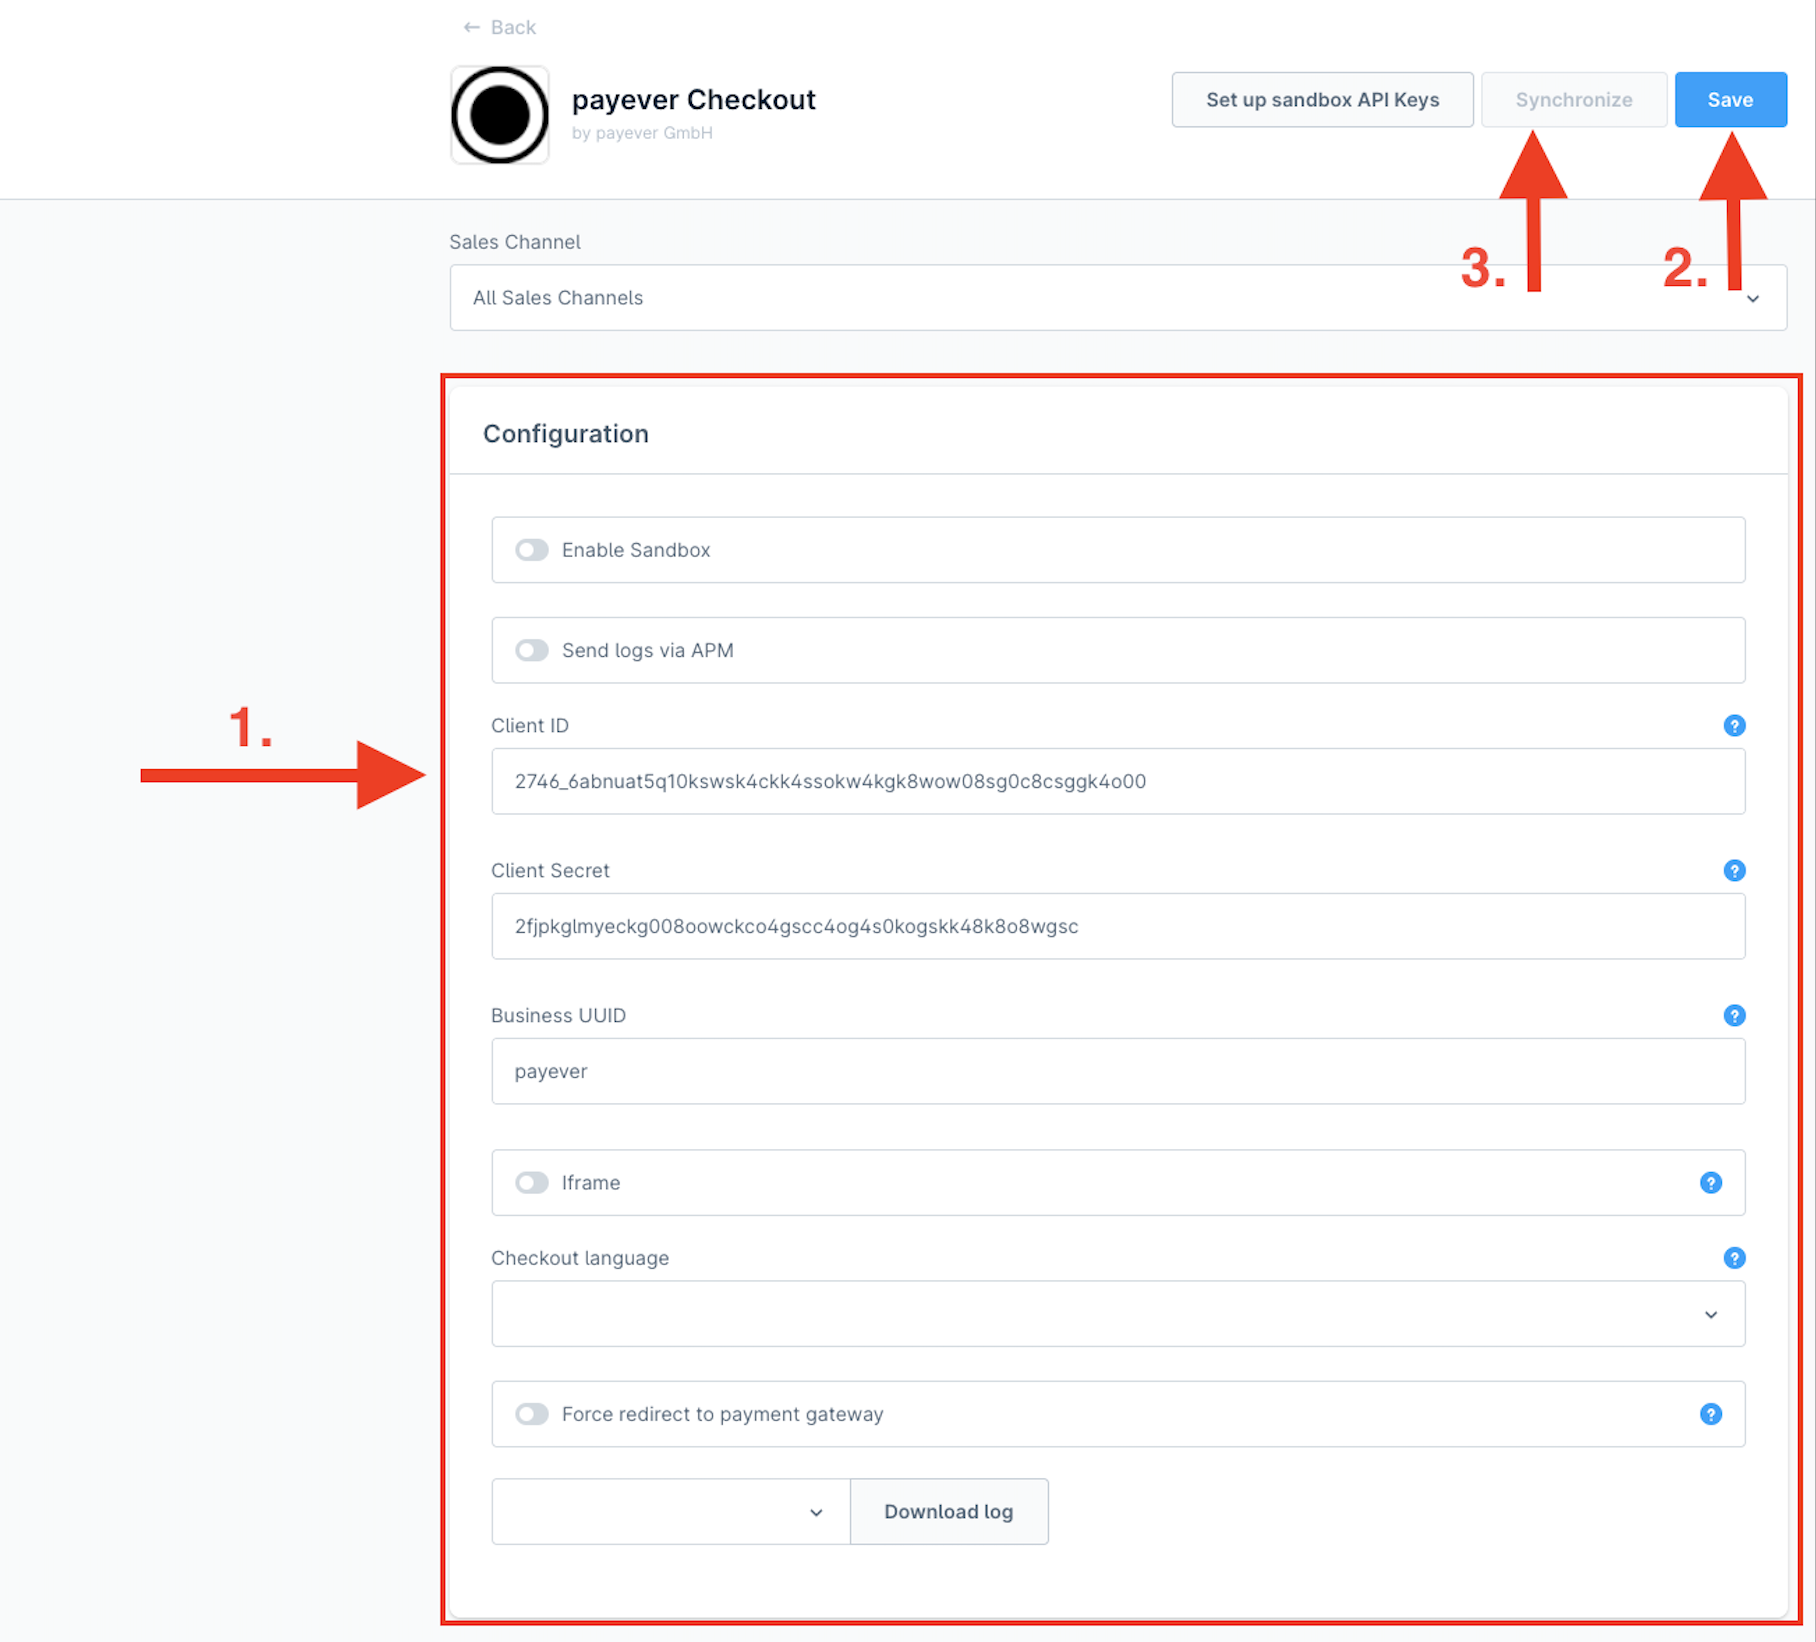Image resolution: width=1816 pixels, height=1642 pixels.
Task: Click the 'Client ID' label
Action: point(530,726)
